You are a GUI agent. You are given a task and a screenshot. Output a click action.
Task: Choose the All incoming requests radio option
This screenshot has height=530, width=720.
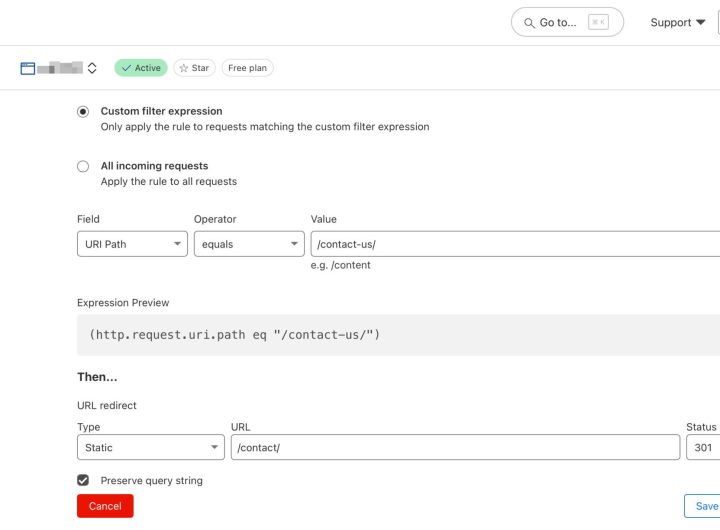[x=83, y=166]
